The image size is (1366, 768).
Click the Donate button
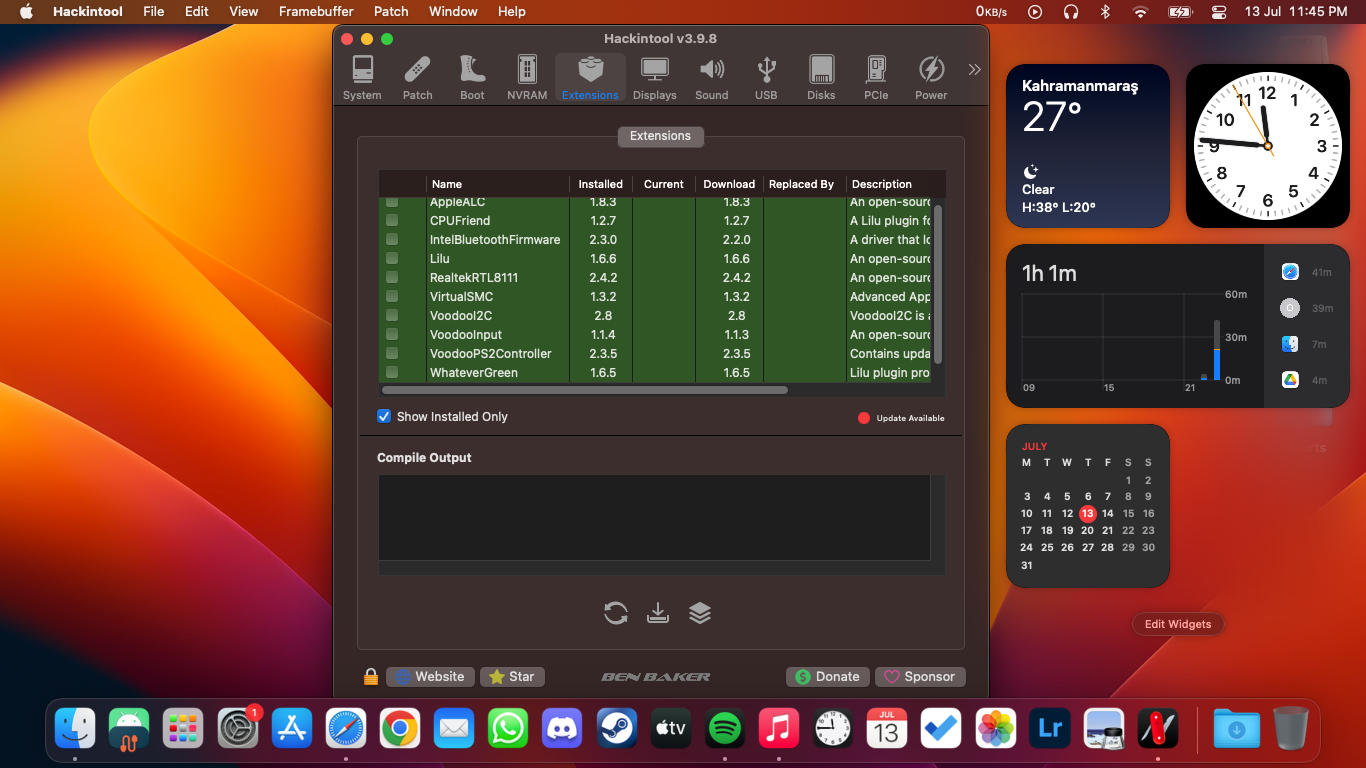pos(827,677)
